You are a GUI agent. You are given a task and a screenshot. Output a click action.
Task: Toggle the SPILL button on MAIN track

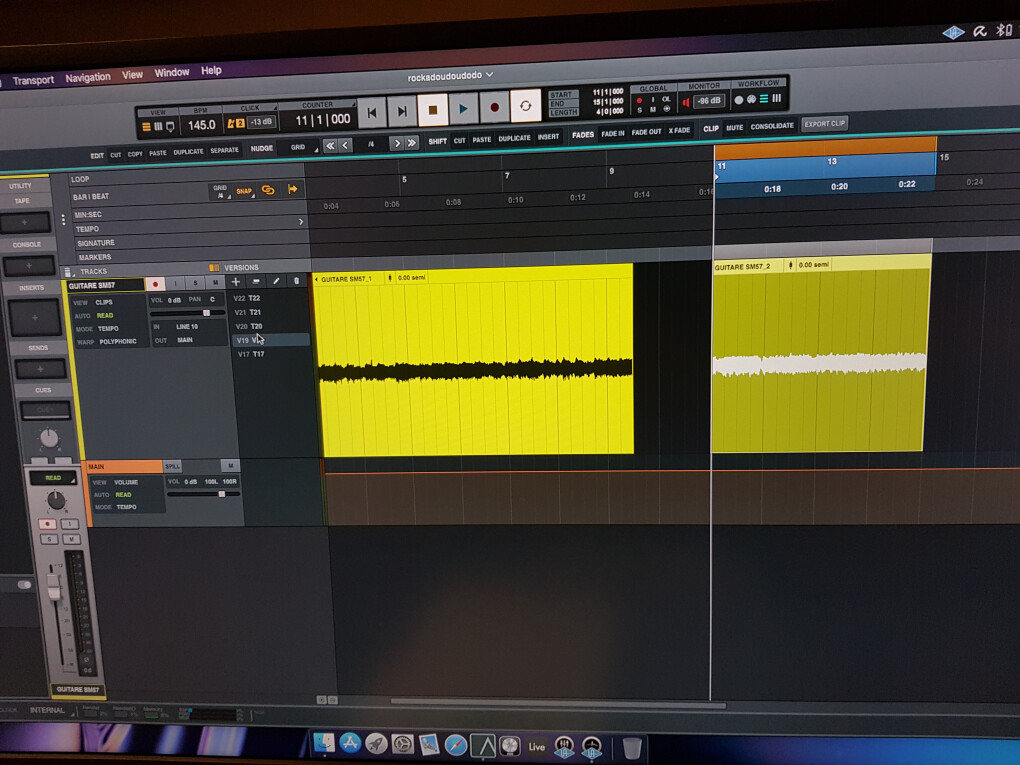click(173, 466)
